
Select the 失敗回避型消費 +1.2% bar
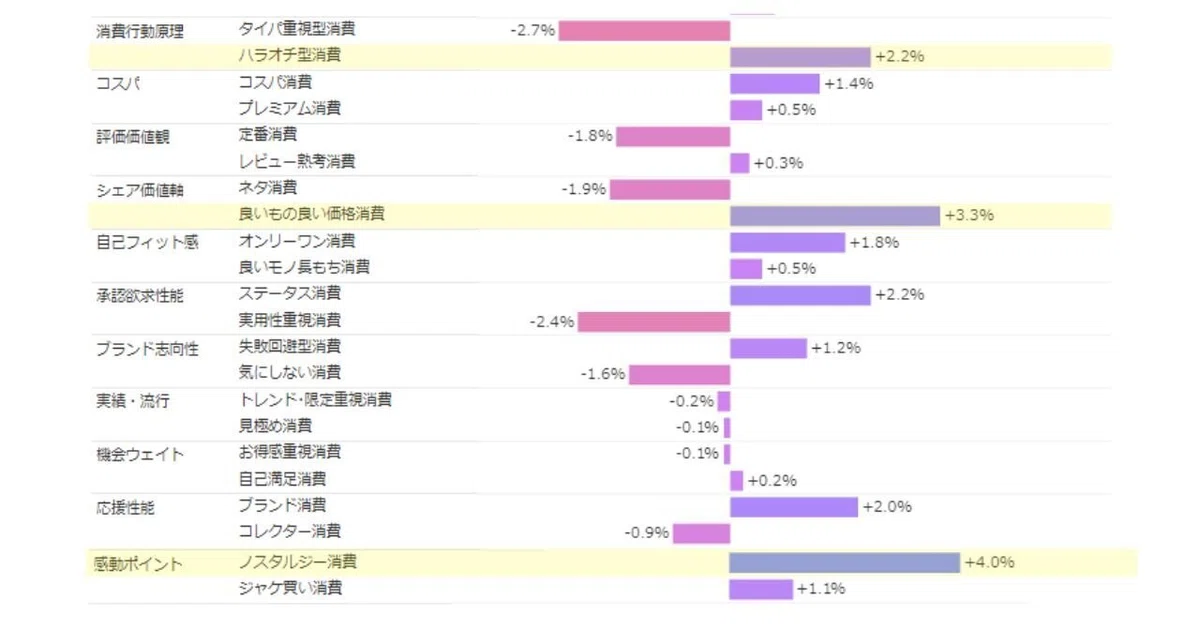[769, 348]
